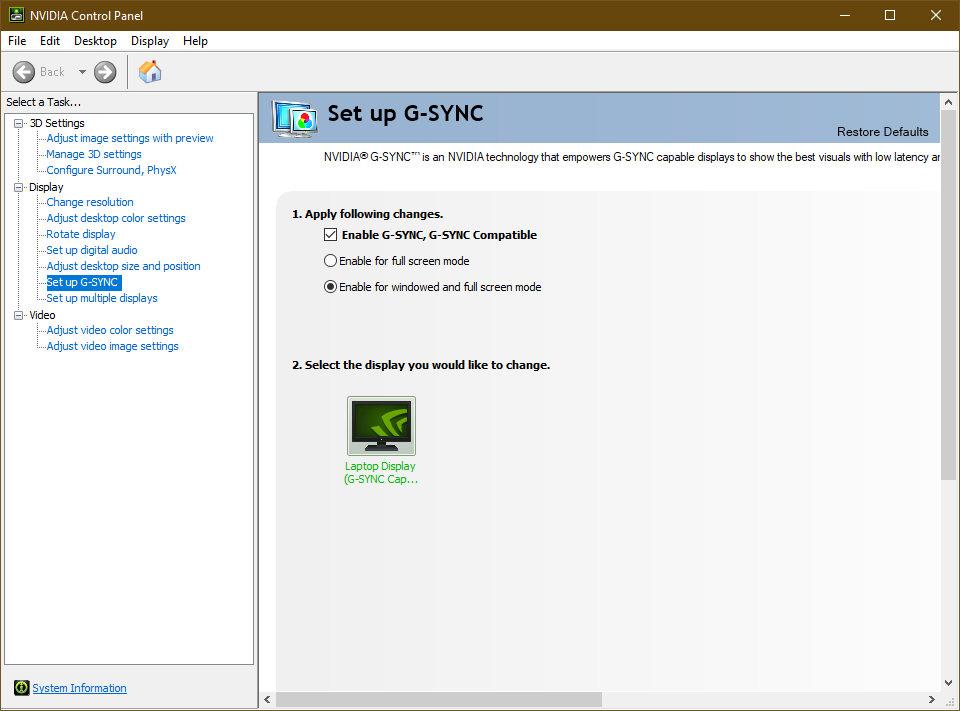Image resolution: width=960 pixels, height=711 pixels.
Task: Open the Home icon in toolbar
Action: pyautogui.click(x=150, y=72)
